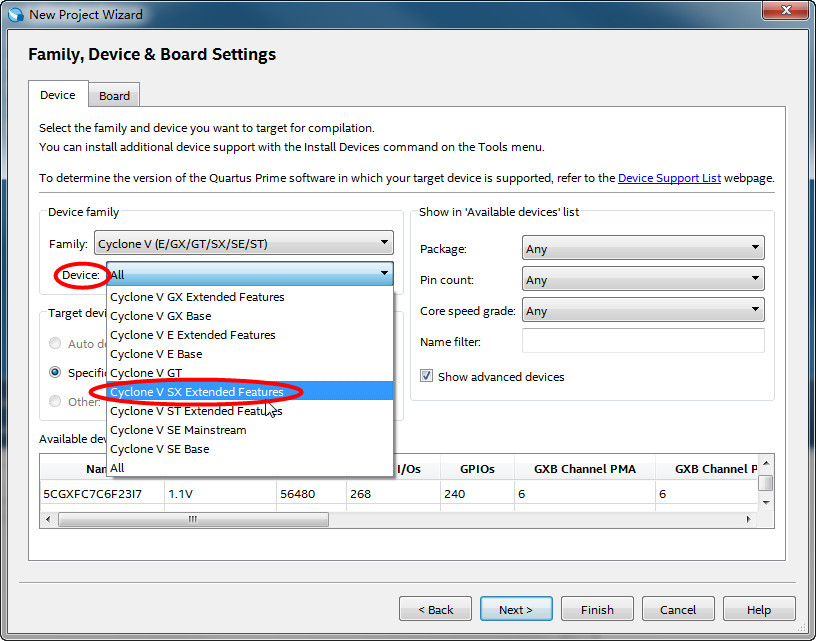This screenshot has height=641, width=816.
Task: Choose Cyclone V GX Base option
Action: click(x=250, y=316)
